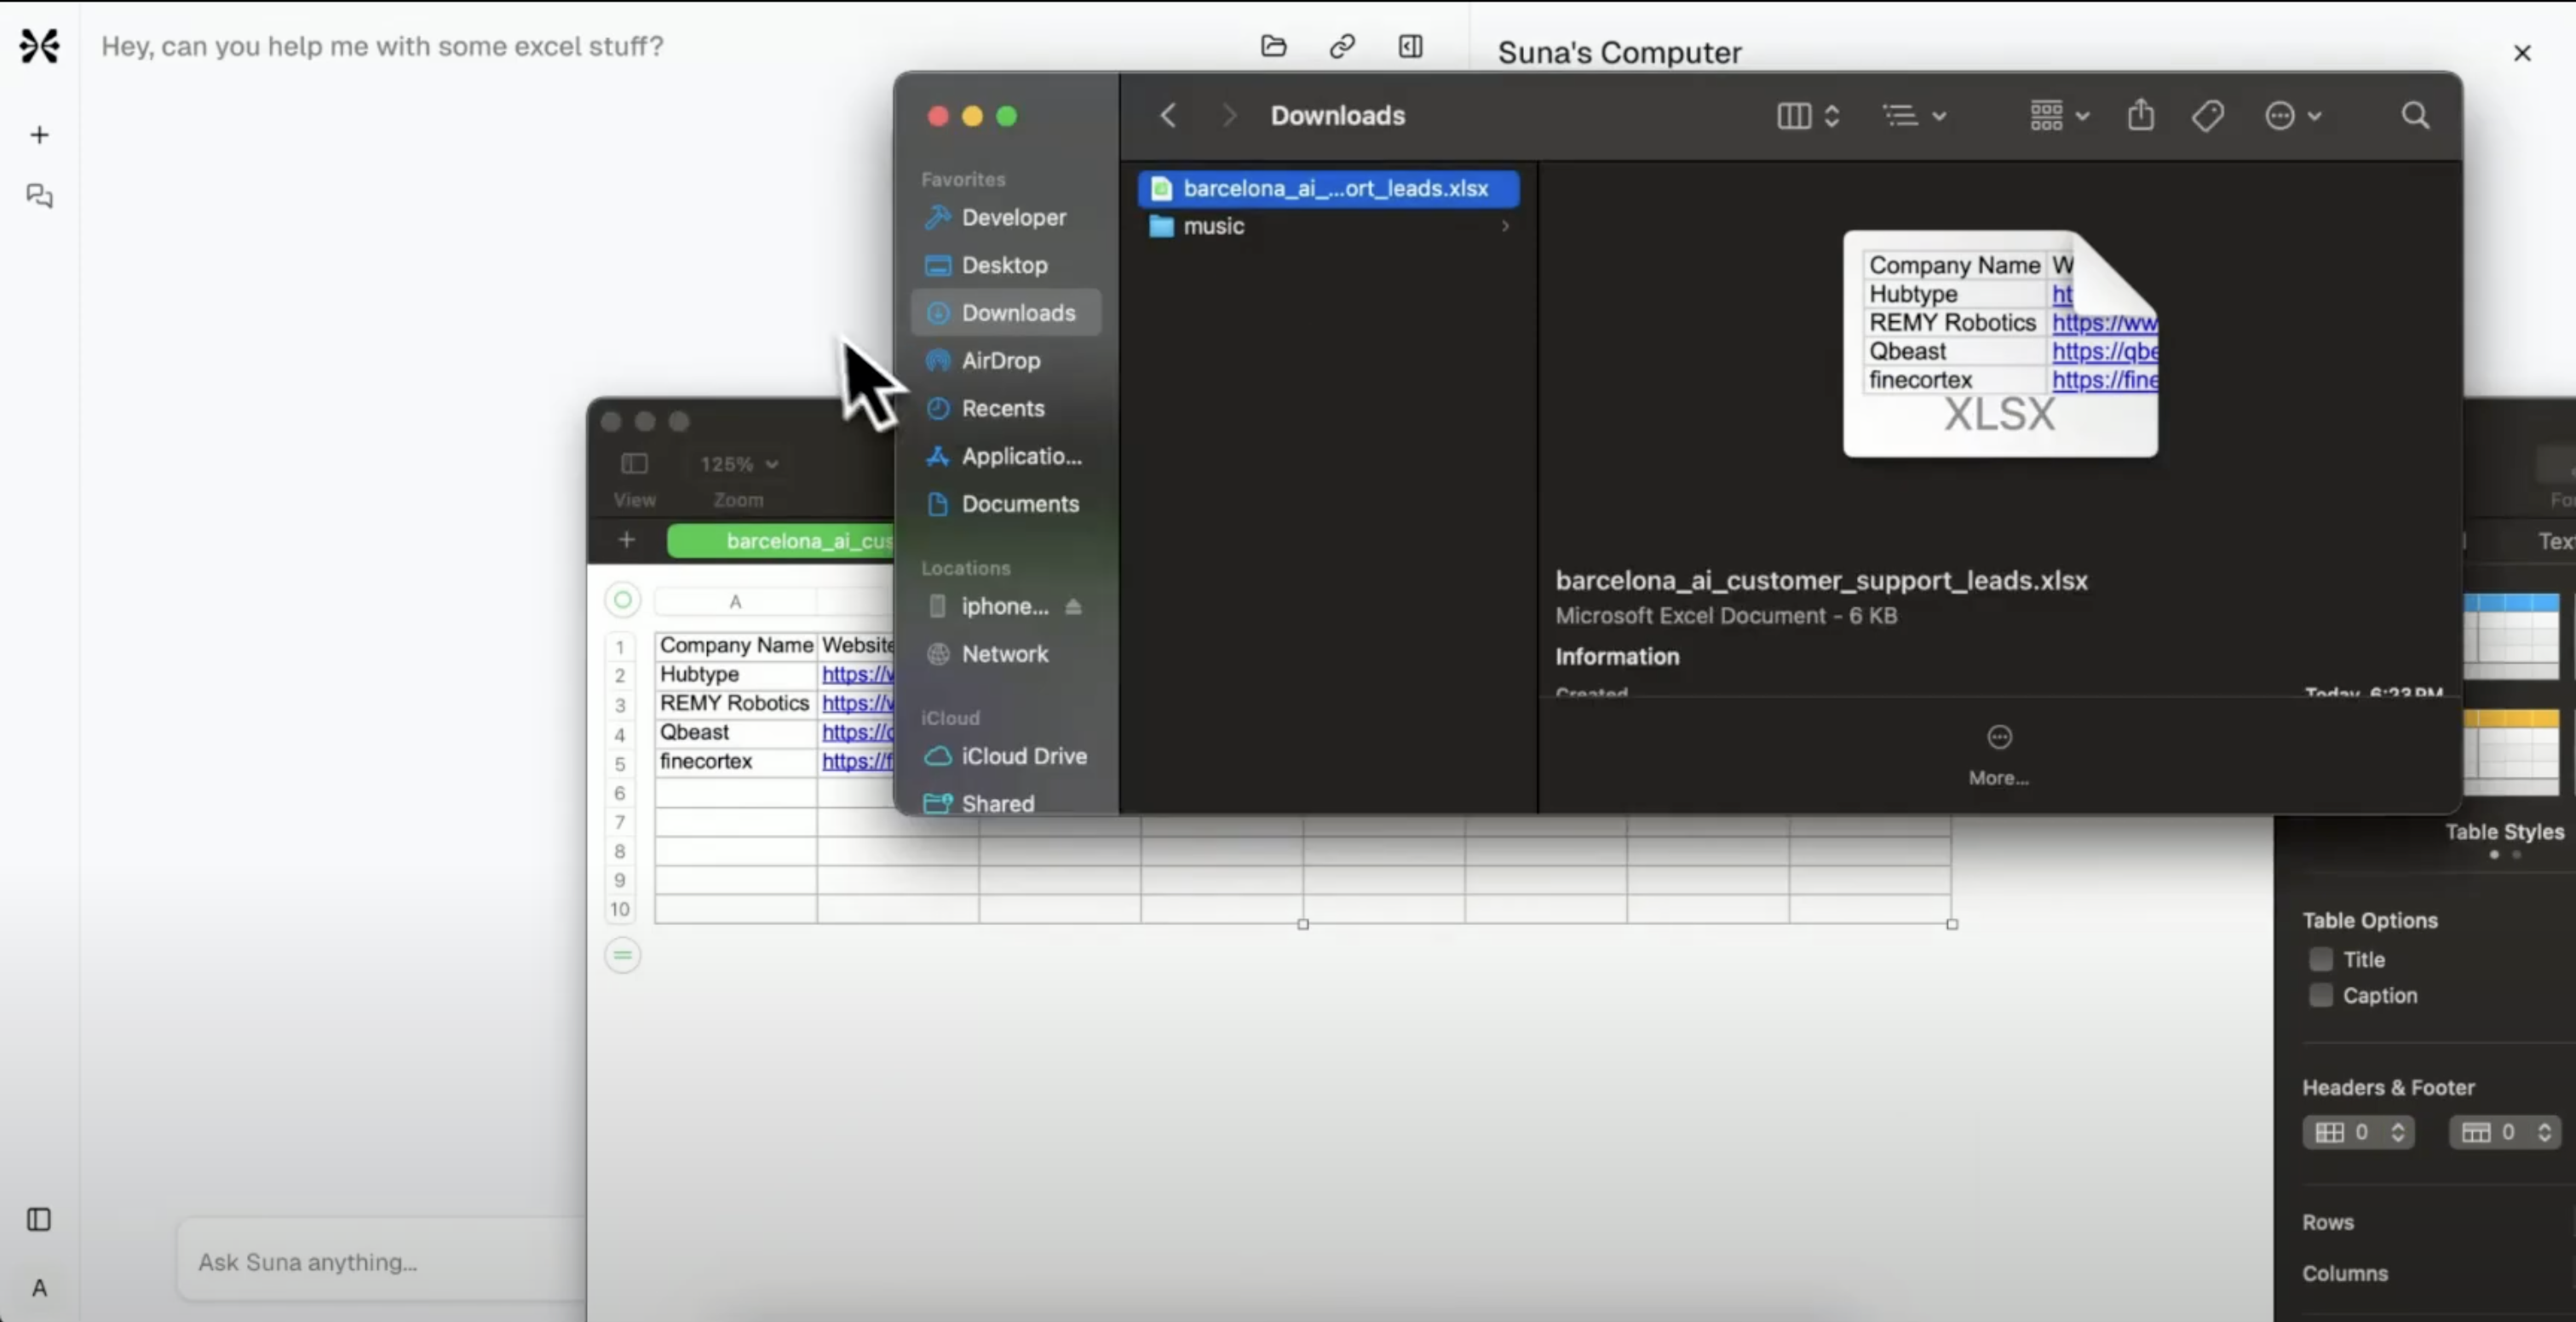
Task: Click Numbers View sidebar icon
Action: pyautogui.click(x=634, y=464)
